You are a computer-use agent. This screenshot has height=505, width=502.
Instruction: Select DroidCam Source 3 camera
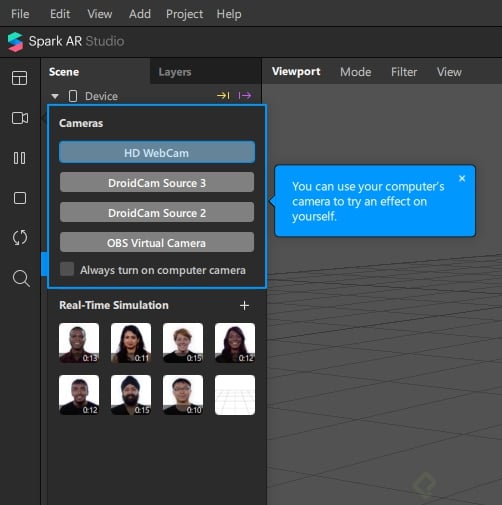[157, 182]
